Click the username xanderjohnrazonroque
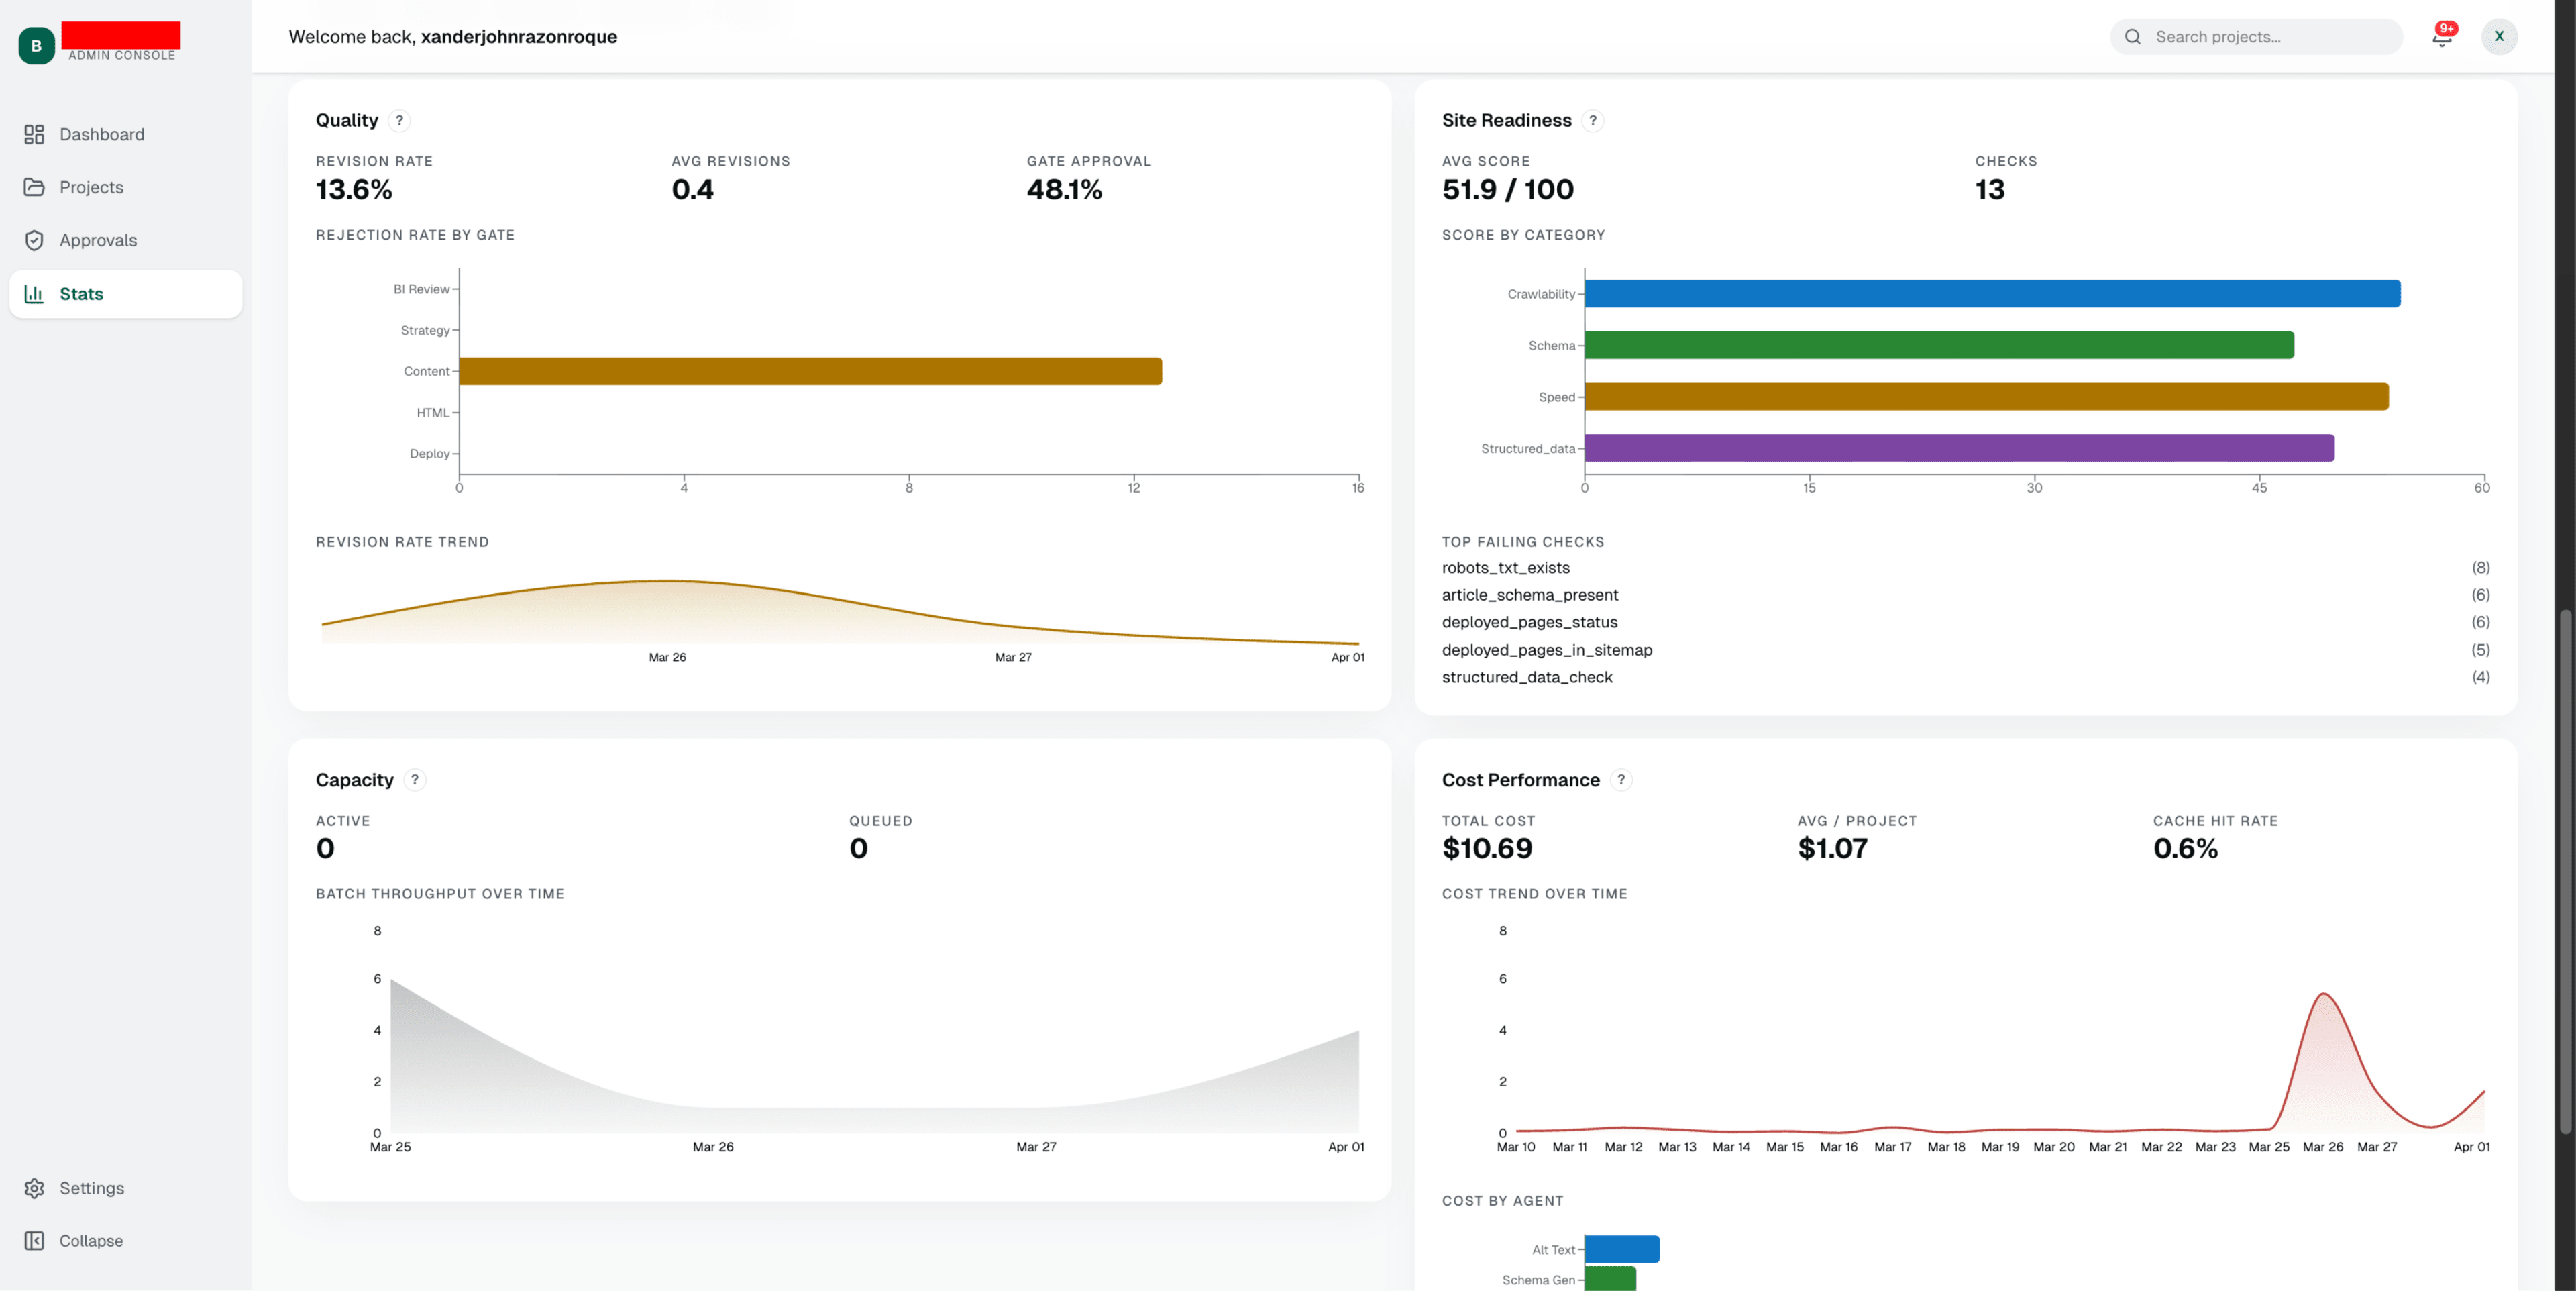This screenshot has width=2576, height=1291. [x=519, y=37]
